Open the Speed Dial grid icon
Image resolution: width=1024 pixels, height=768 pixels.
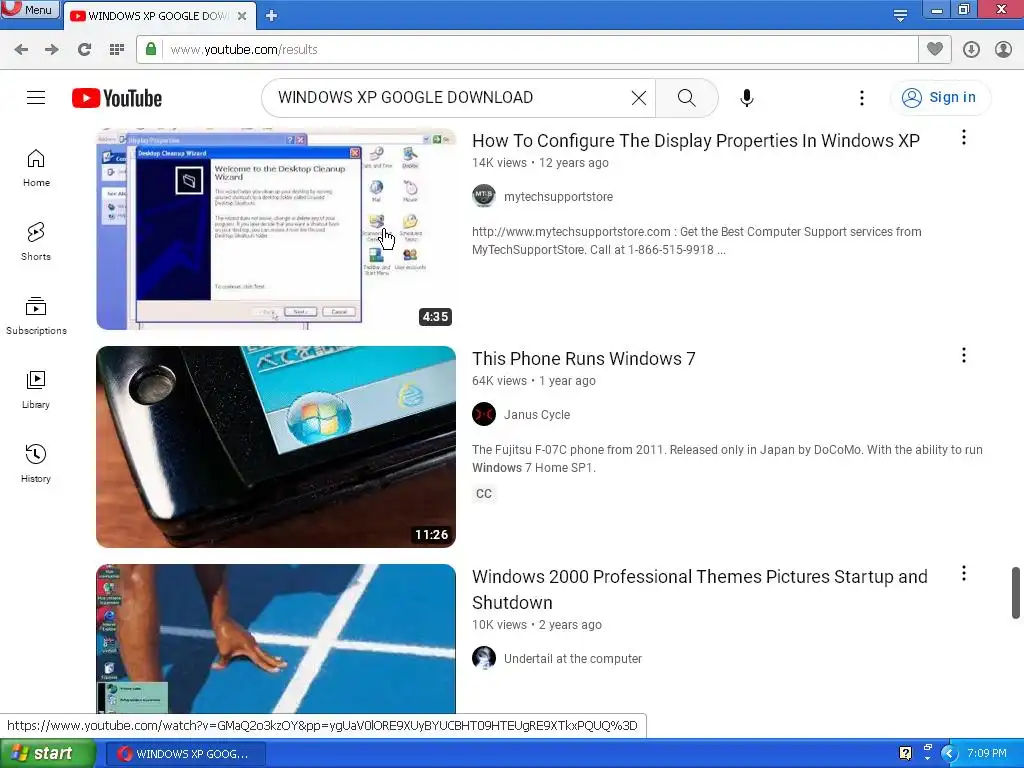(x=117, y=50)
